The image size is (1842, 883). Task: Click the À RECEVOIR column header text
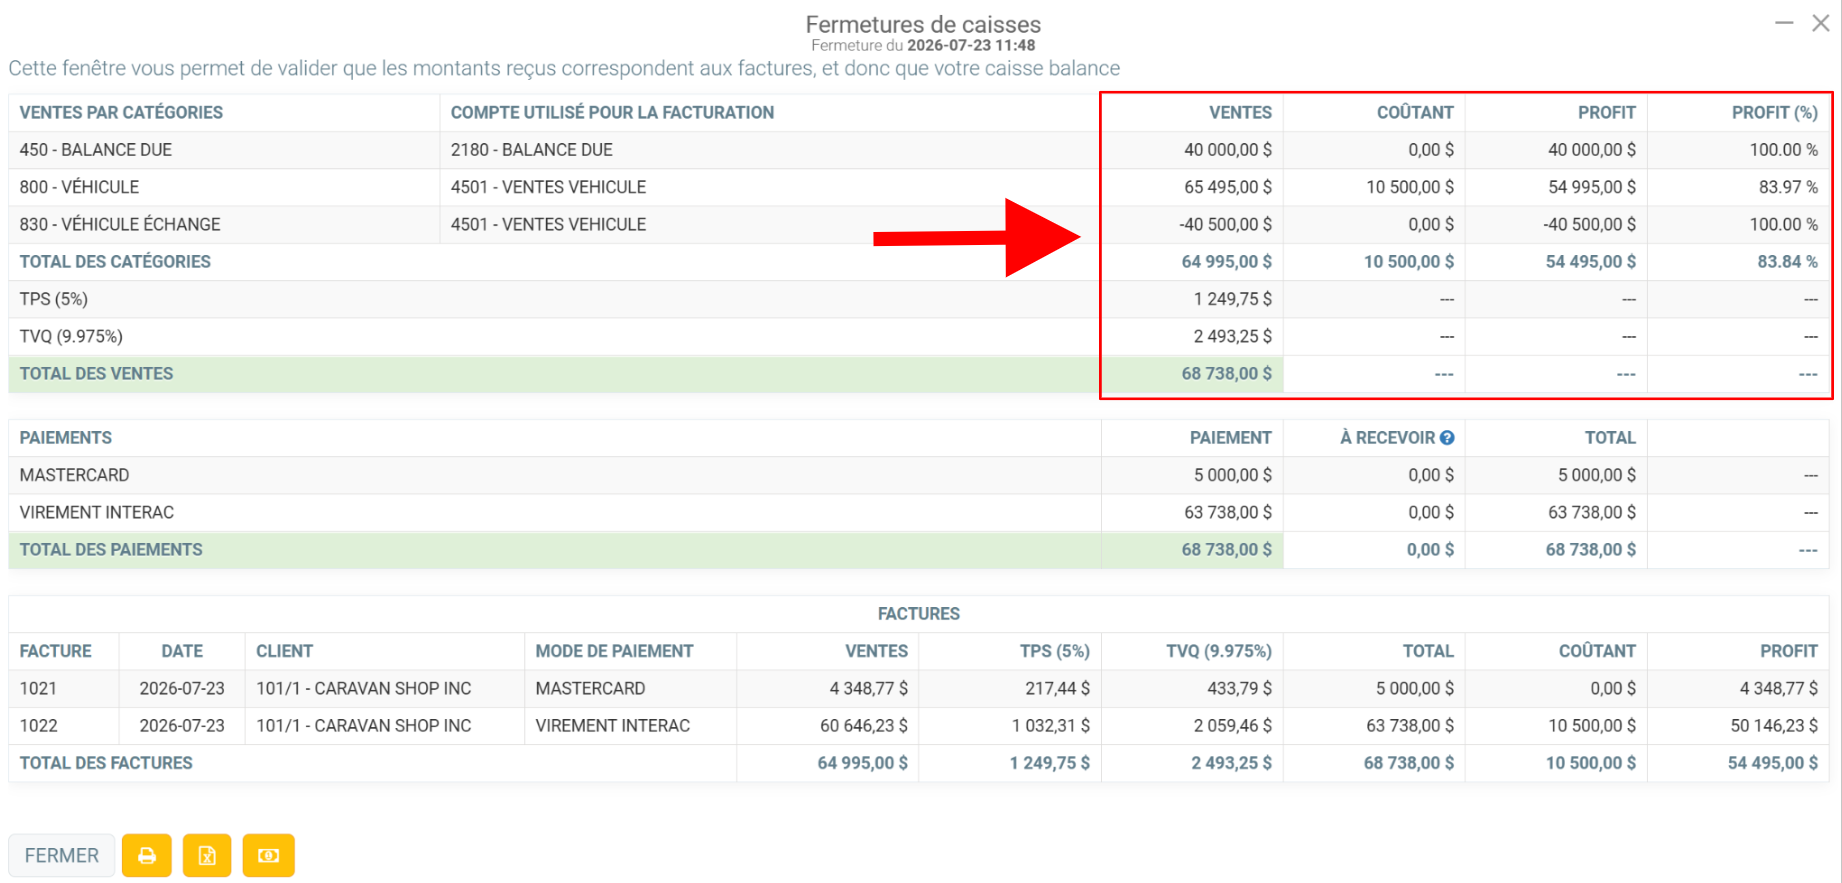(1387, 438)
